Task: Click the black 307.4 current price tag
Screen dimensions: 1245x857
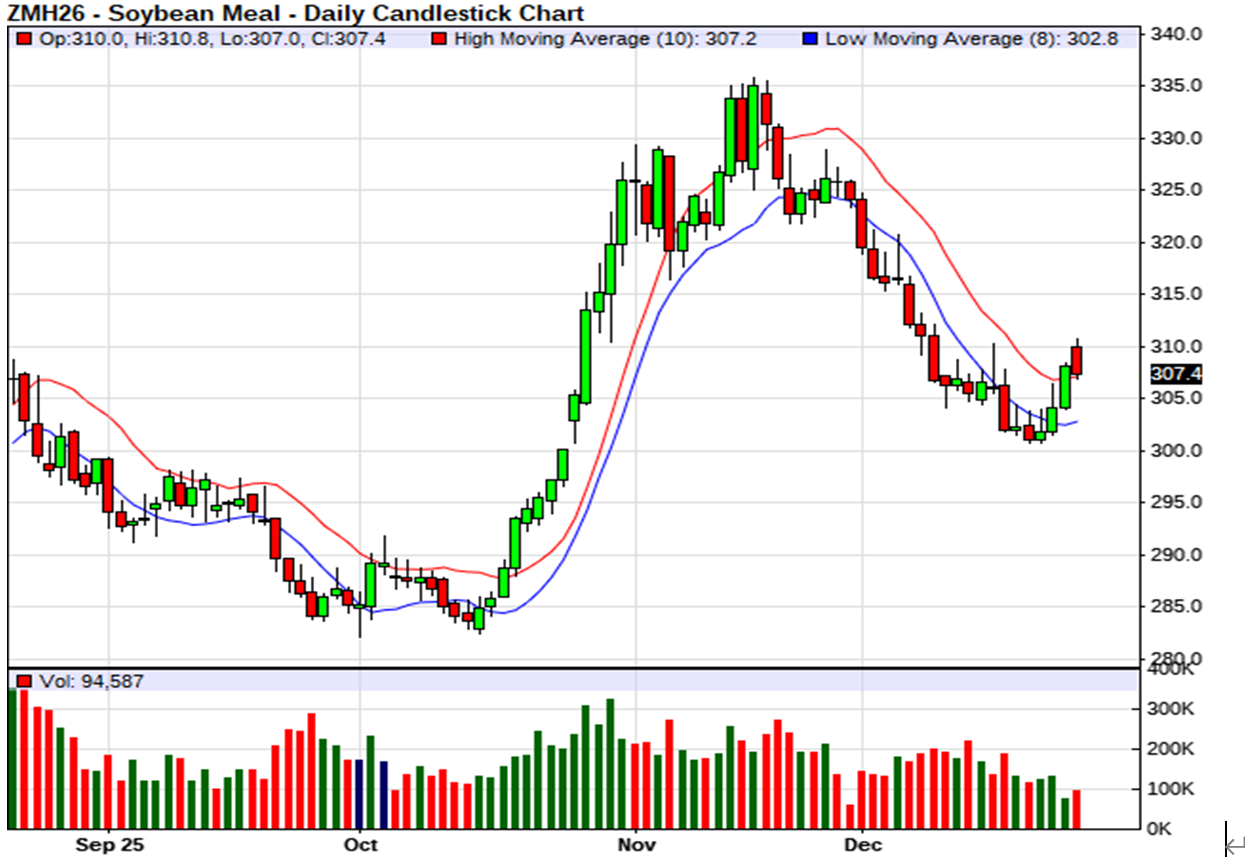Action: tap(1175, 374)
